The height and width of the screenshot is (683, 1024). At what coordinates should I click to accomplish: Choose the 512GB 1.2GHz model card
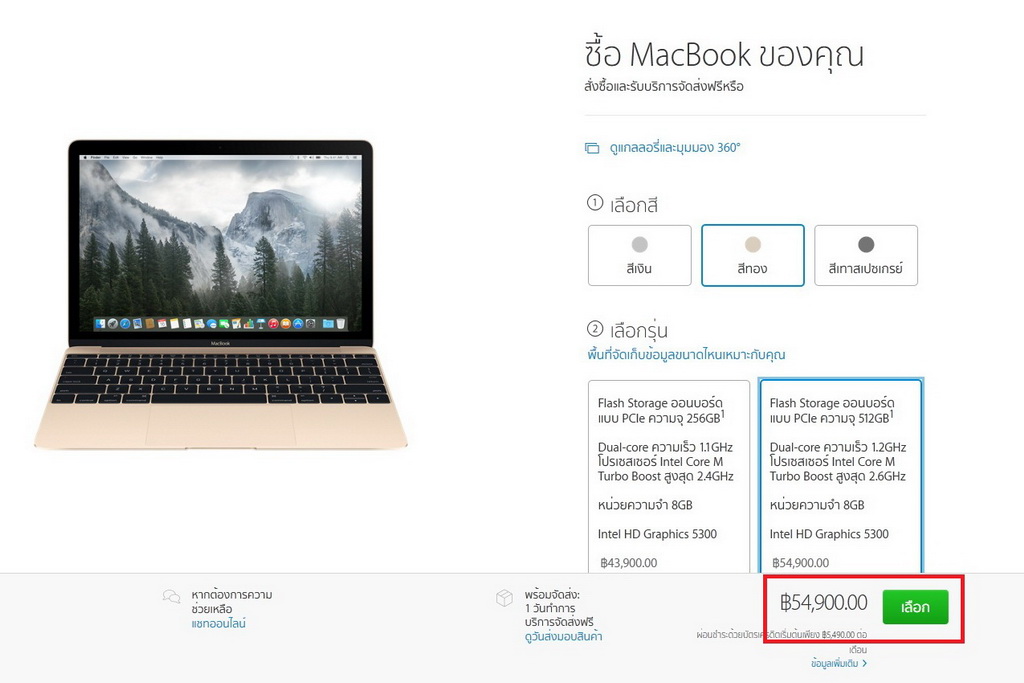tap(840, 475)
